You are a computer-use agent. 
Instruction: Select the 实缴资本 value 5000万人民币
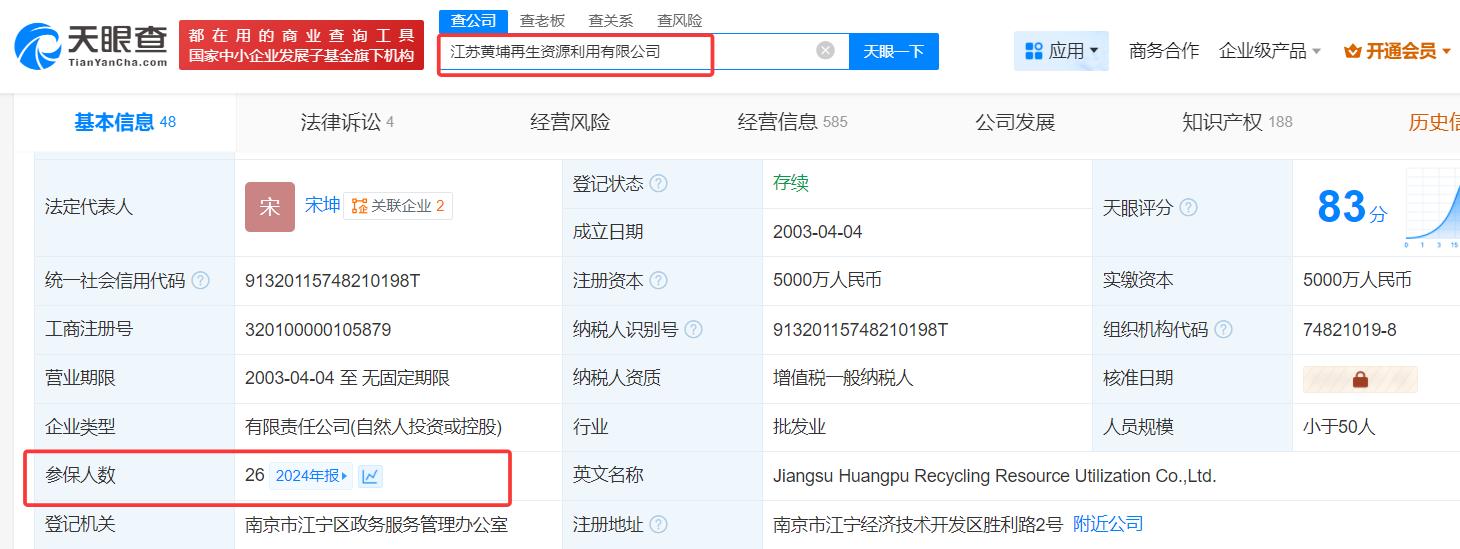click(x=1357, y=281)
